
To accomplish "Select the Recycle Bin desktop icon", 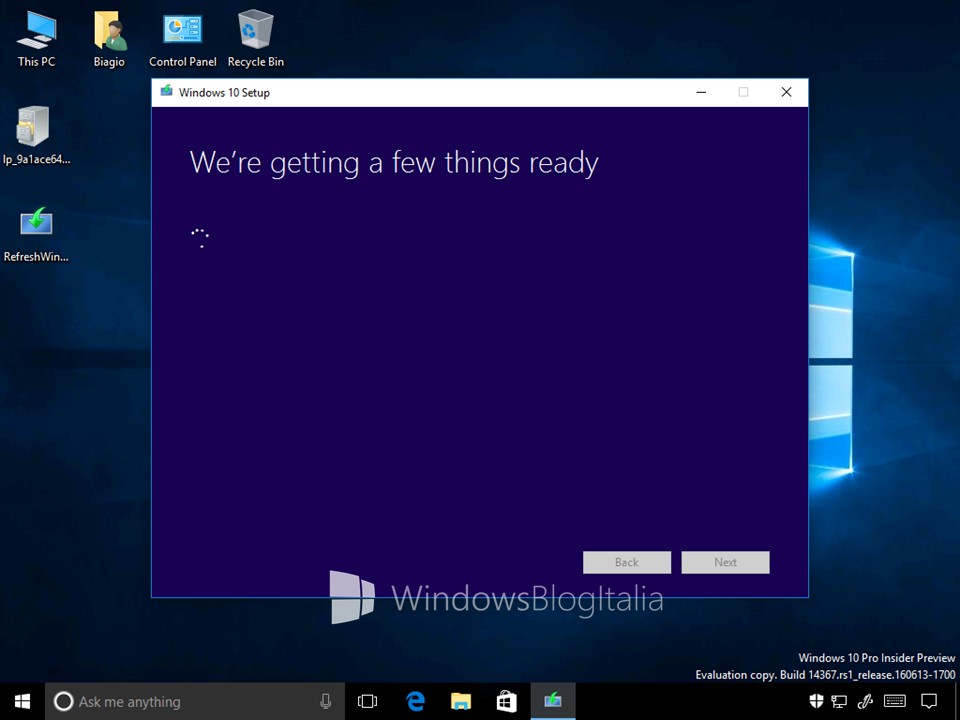I will (256, 39).
